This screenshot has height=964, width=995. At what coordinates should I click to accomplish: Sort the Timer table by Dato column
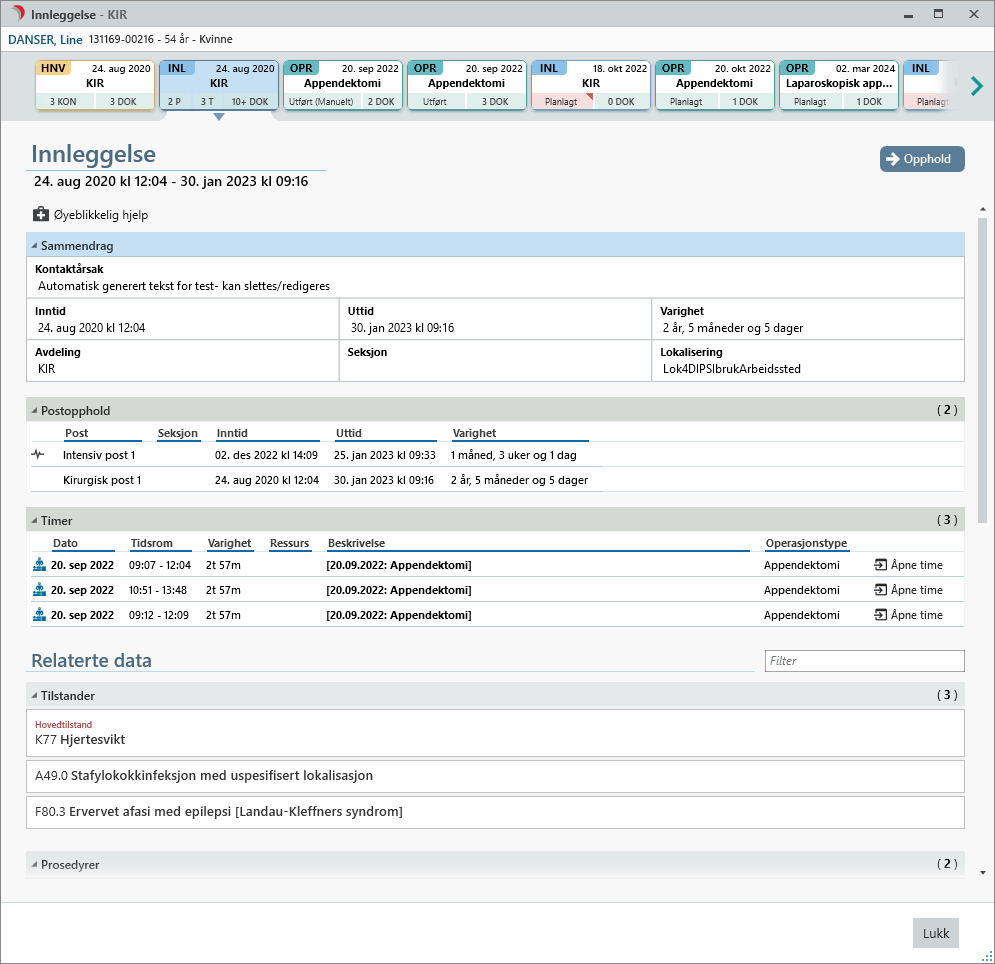(65, 543)
